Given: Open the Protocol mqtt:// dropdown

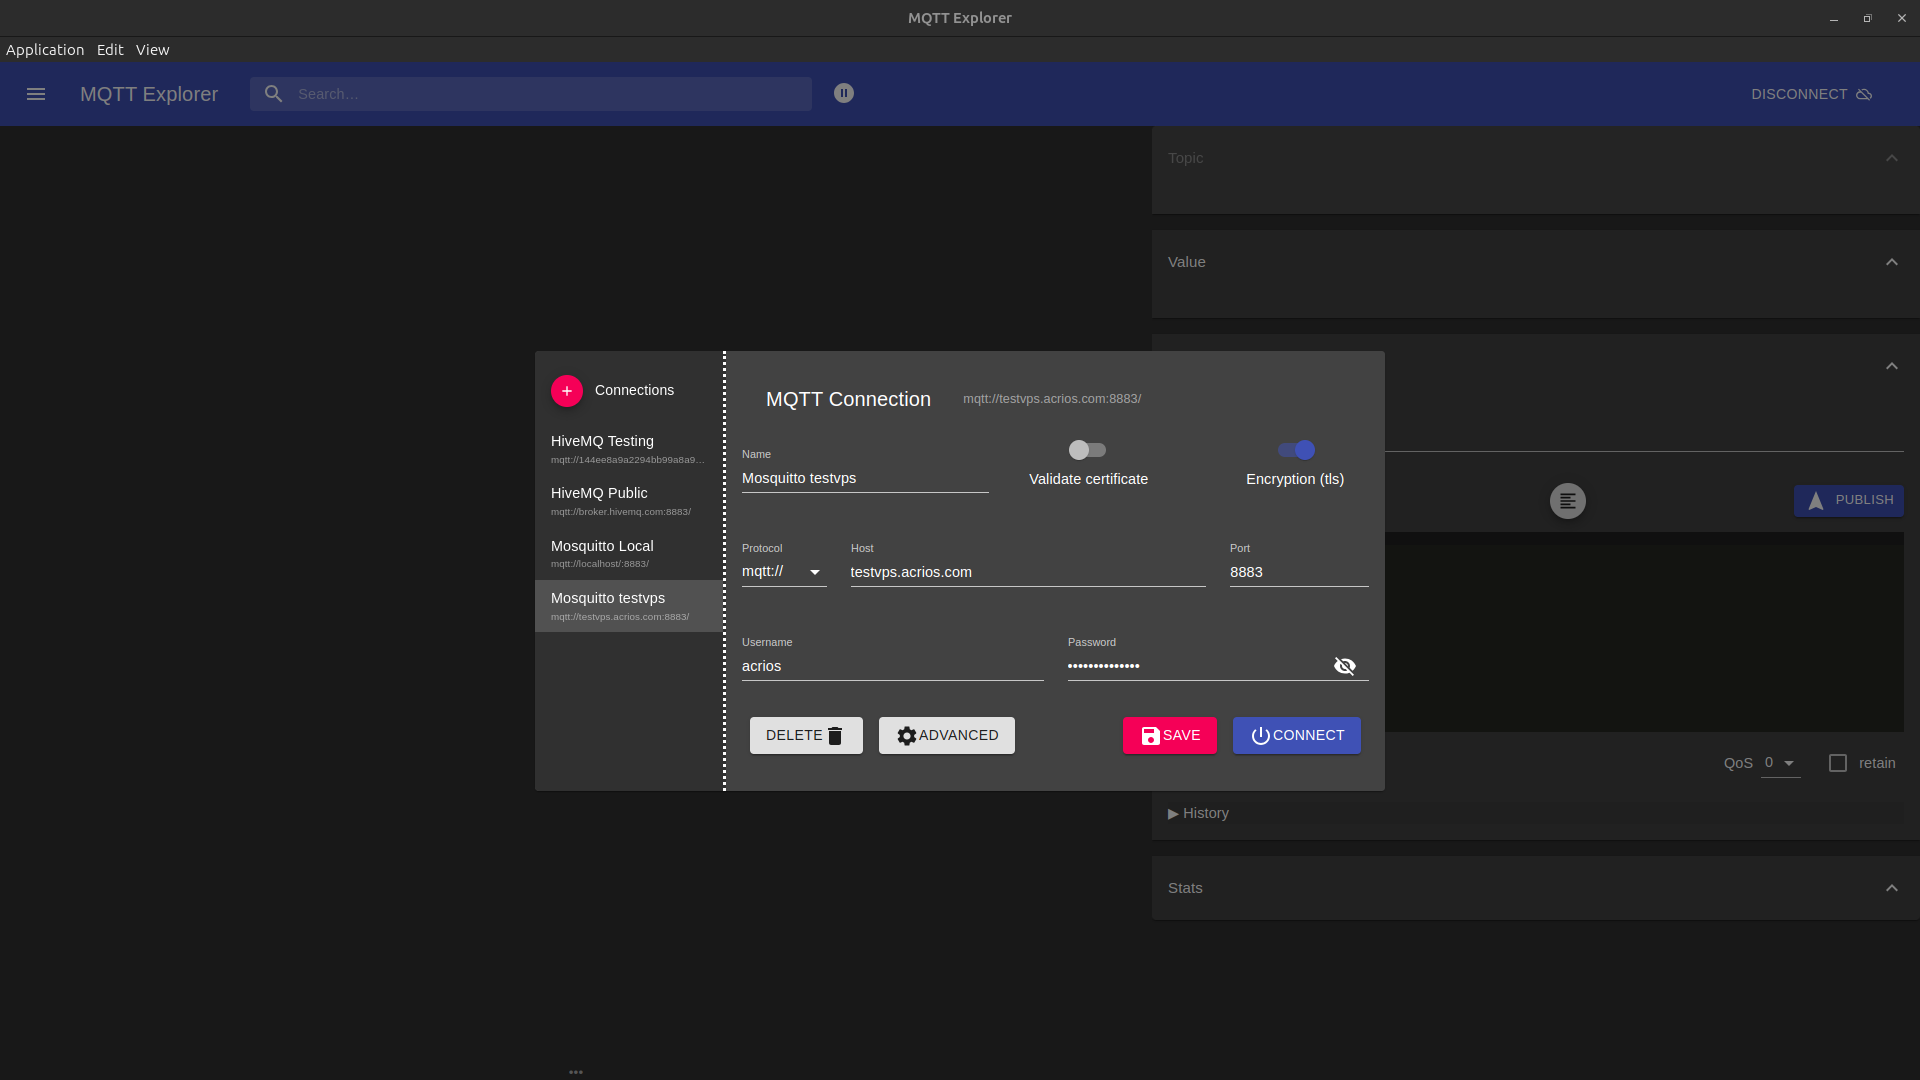Looking at the screenshot, I should 783,572.
